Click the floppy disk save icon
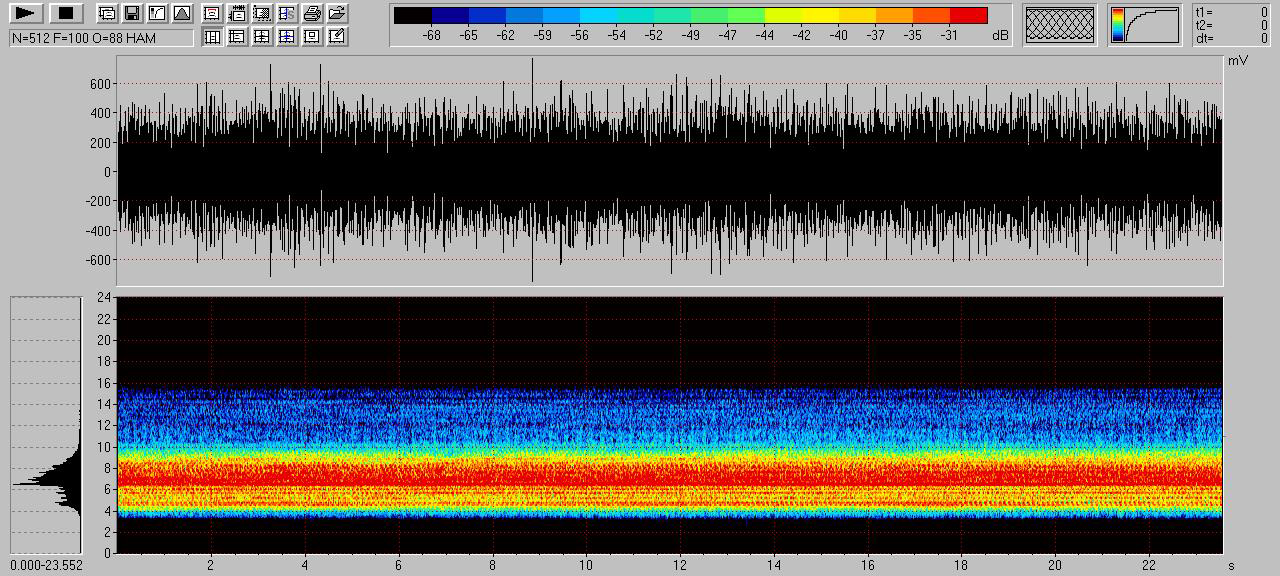 click(x=132, y=14)
